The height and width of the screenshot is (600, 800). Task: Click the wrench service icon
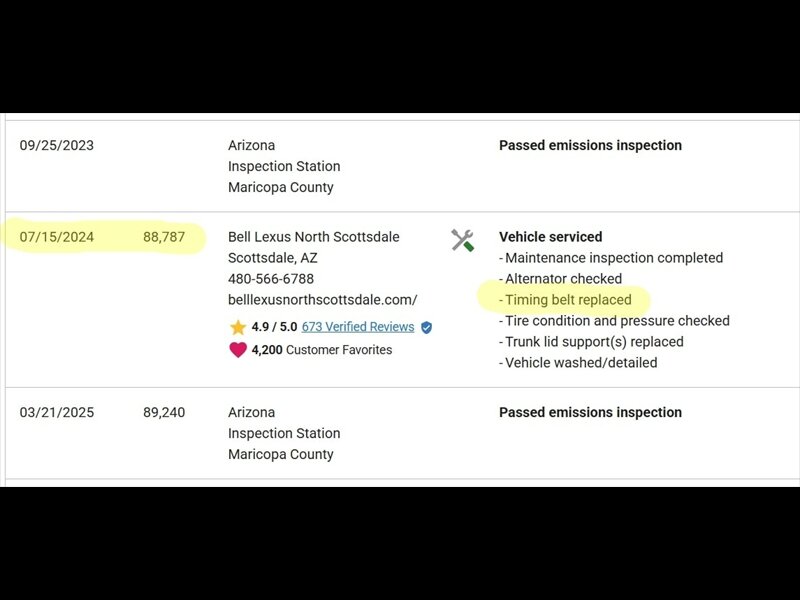pos(462,240)
